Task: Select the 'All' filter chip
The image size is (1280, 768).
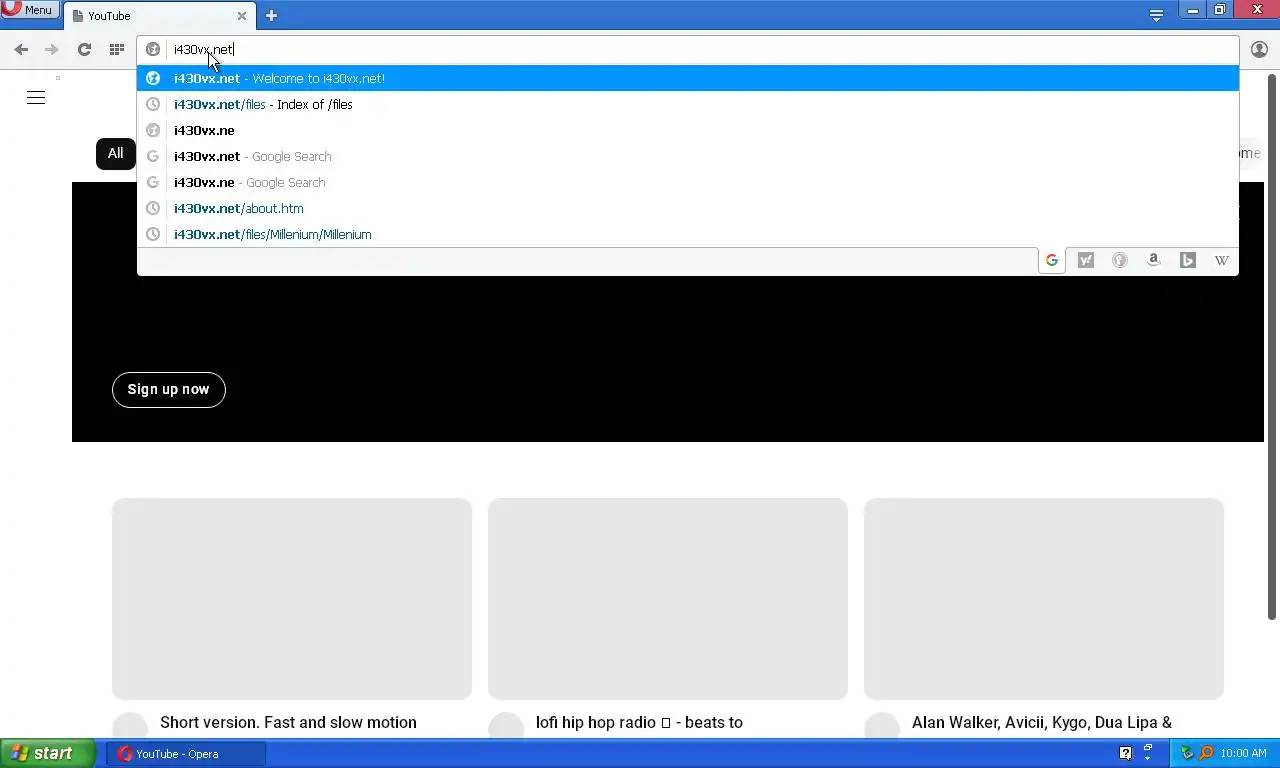Action: tap(116, 153)
